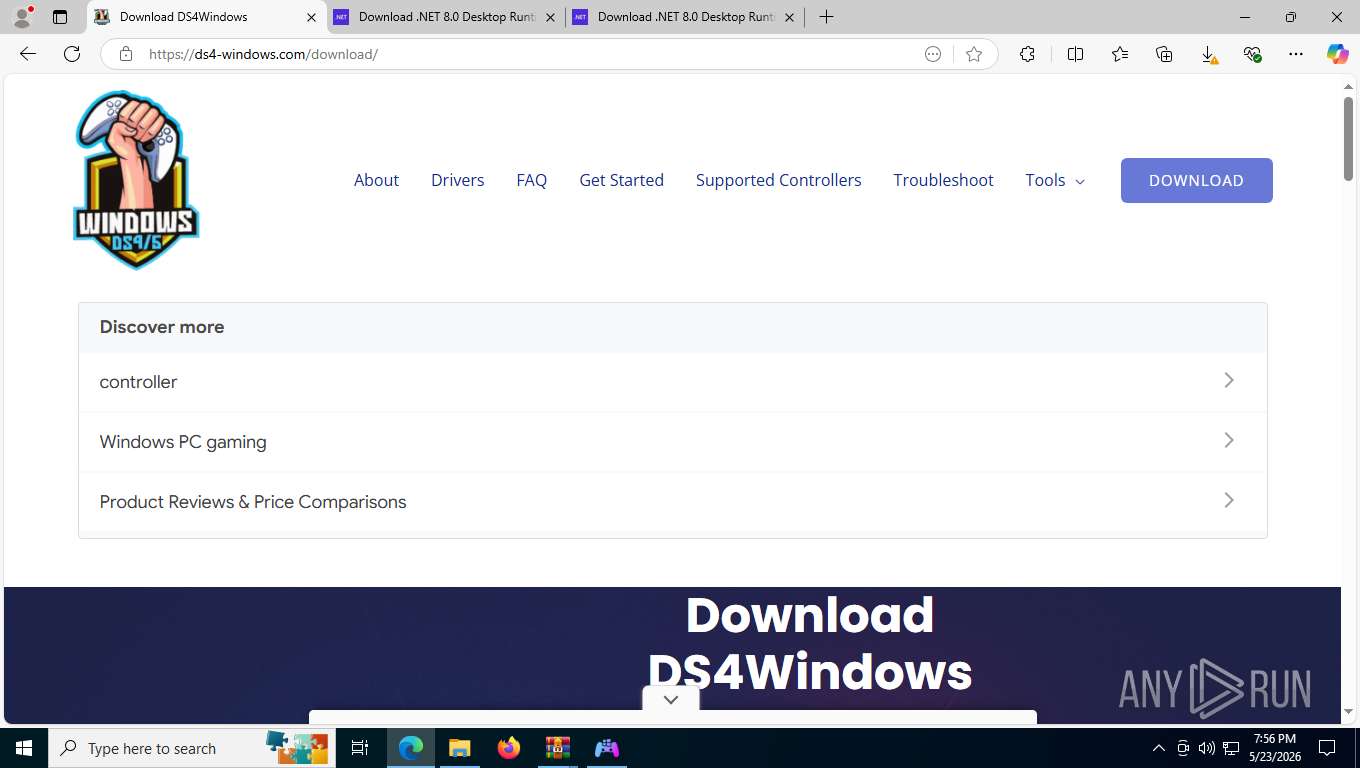The width and height of the screenshot is (1360, 768).
Task: Open Edge Settings and more menu
Action: [x=1296, y=54]
